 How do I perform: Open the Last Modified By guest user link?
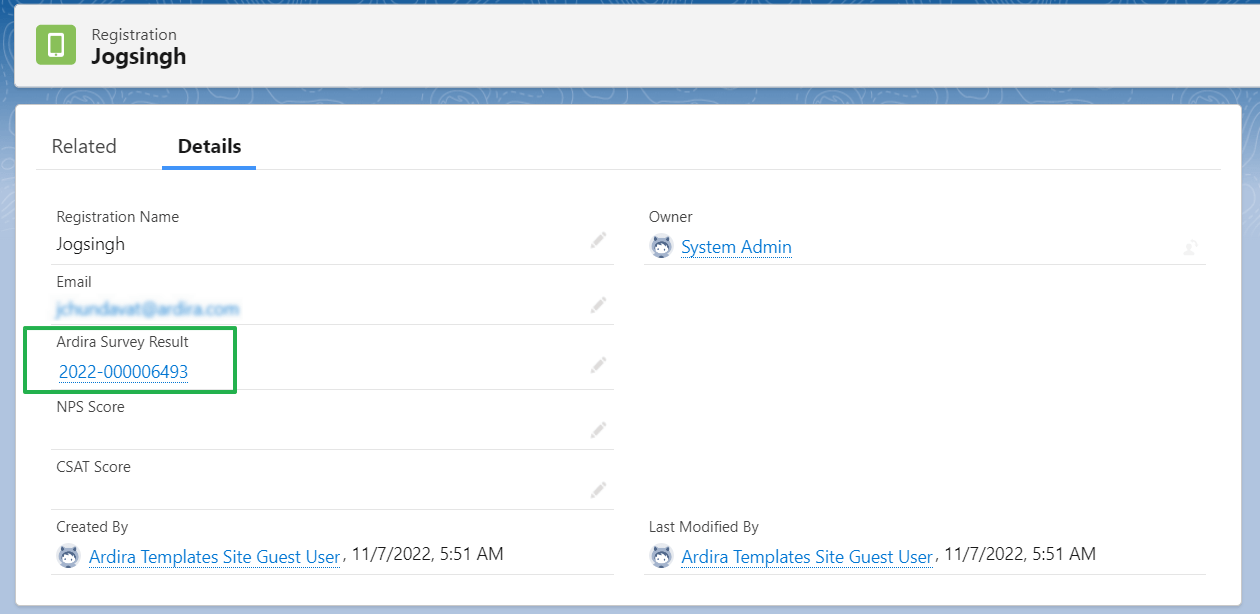tap(807, 556)
